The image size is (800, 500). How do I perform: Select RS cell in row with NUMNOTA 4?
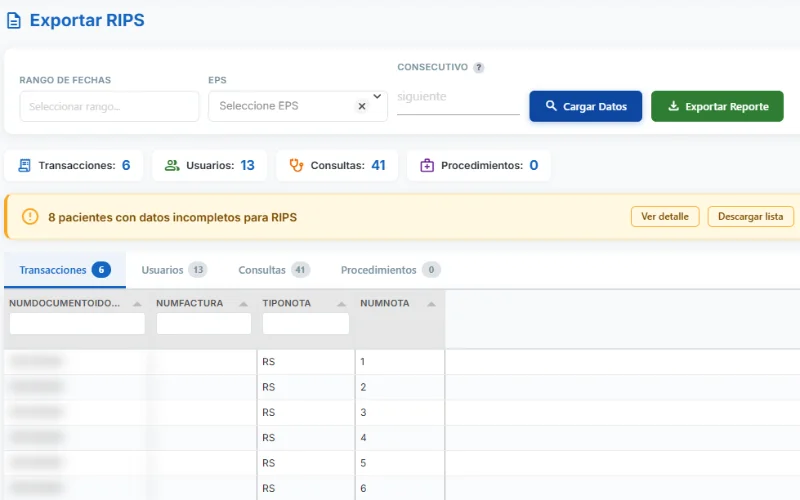click(x=306, y=438)
